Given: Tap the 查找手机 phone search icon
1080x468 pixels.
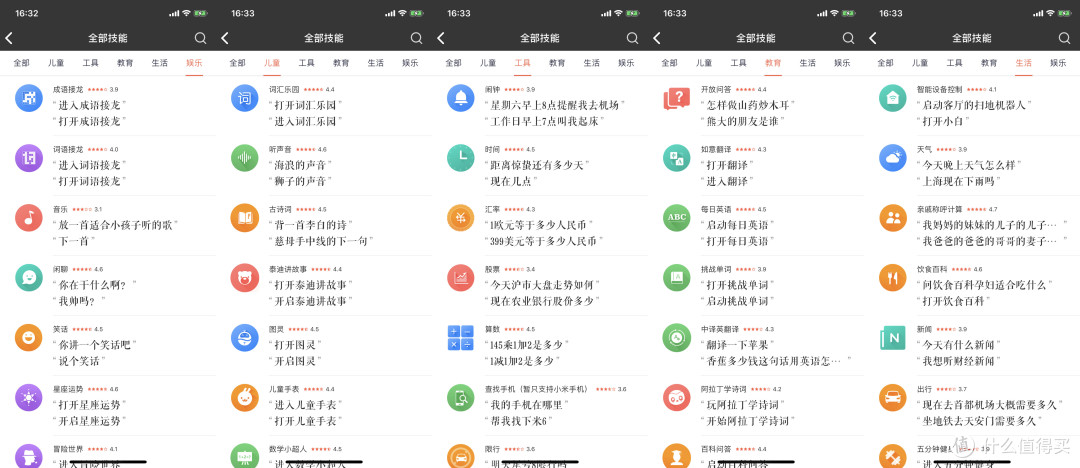Looking at the screenshot, I should pyautogui.click(x=460, y=398).
